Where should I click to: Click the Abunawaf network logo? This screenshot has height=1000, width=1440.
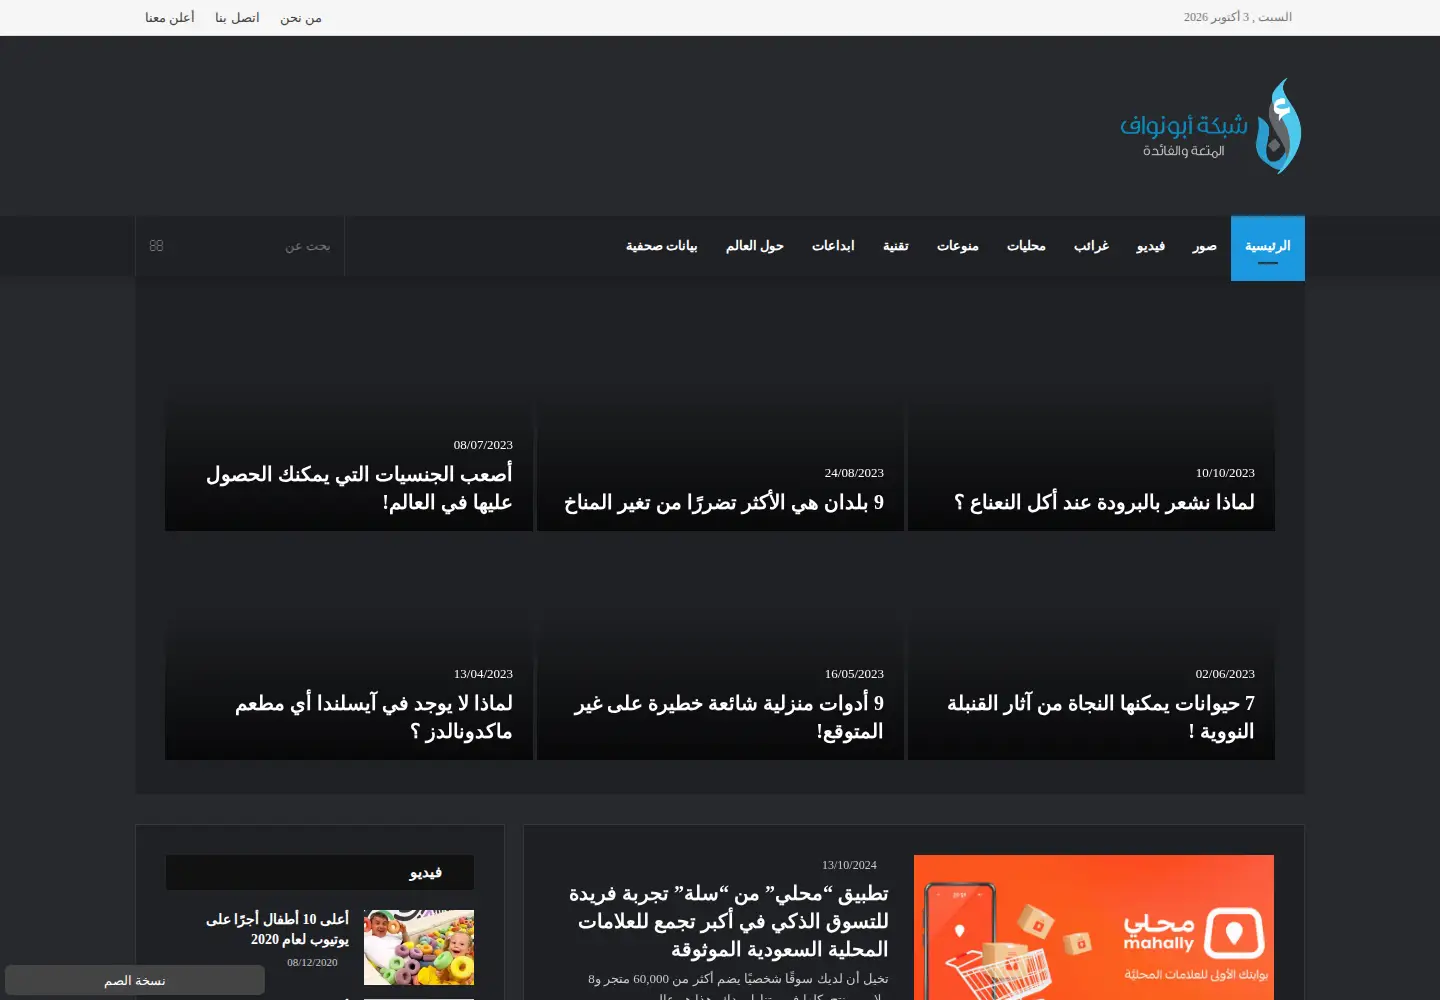point(1210,126)
